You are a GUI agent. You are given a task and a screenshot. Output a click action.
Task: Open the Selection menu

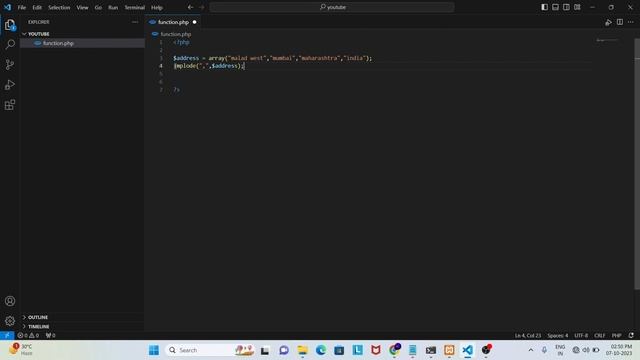[59, 7]
